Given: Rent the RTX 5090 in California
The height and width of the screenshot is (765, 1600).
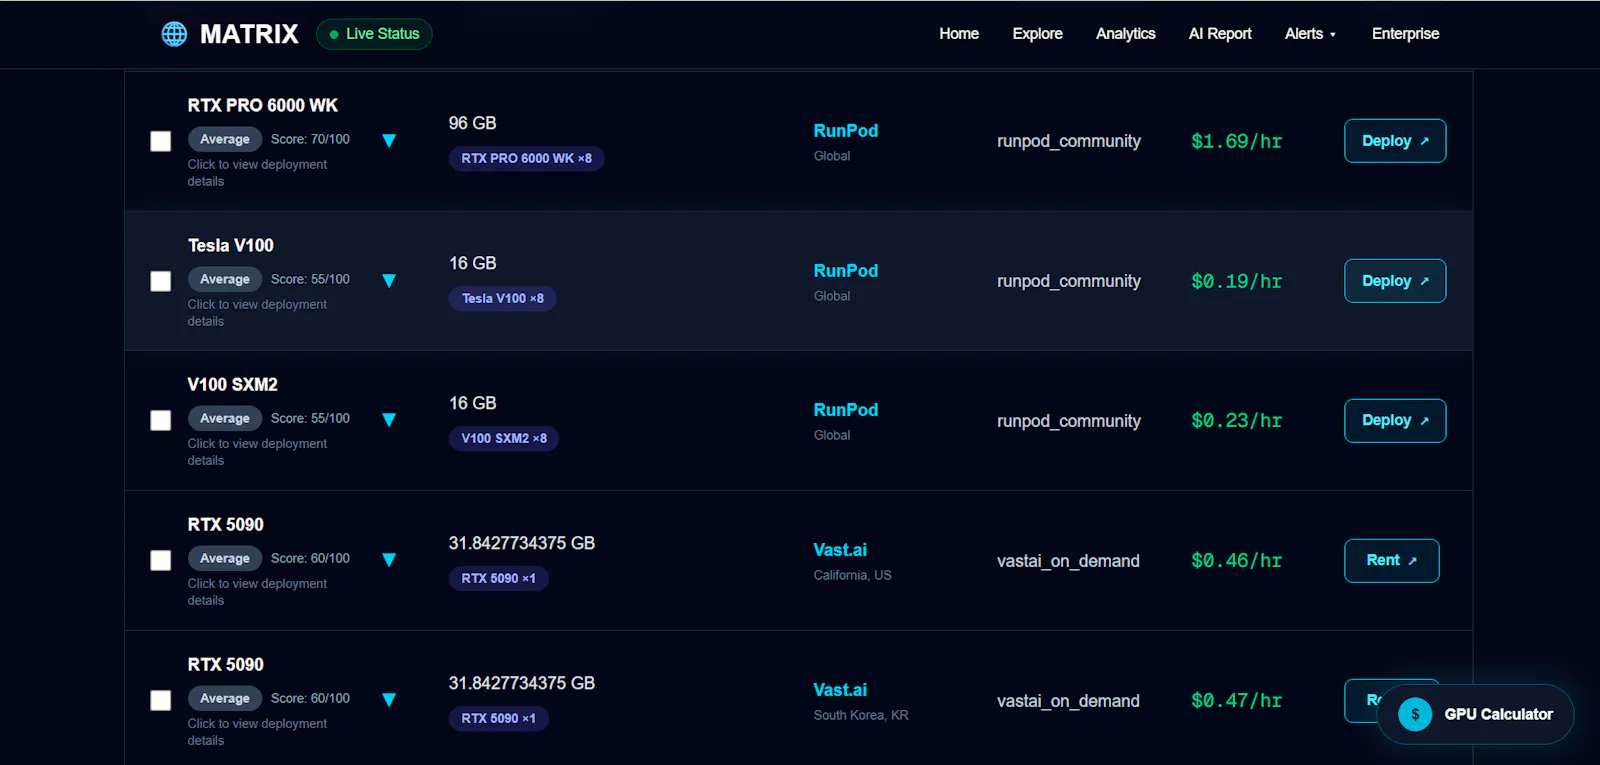Looking at the screenshot, I should tap(1392, 561).
